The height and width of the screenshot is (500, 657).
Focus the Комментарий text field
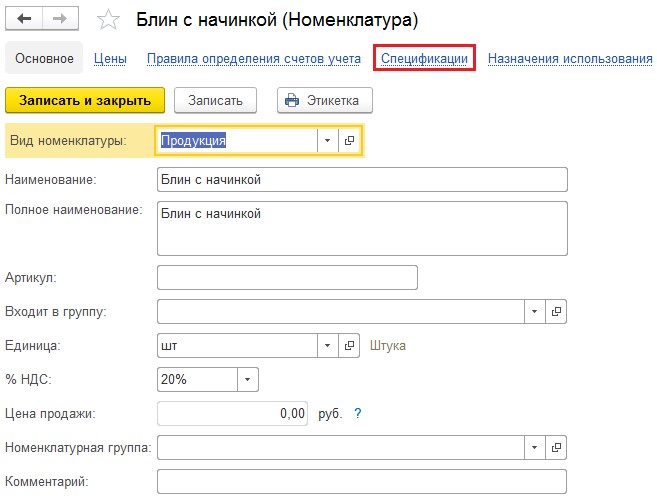click(x=362, y=482)
